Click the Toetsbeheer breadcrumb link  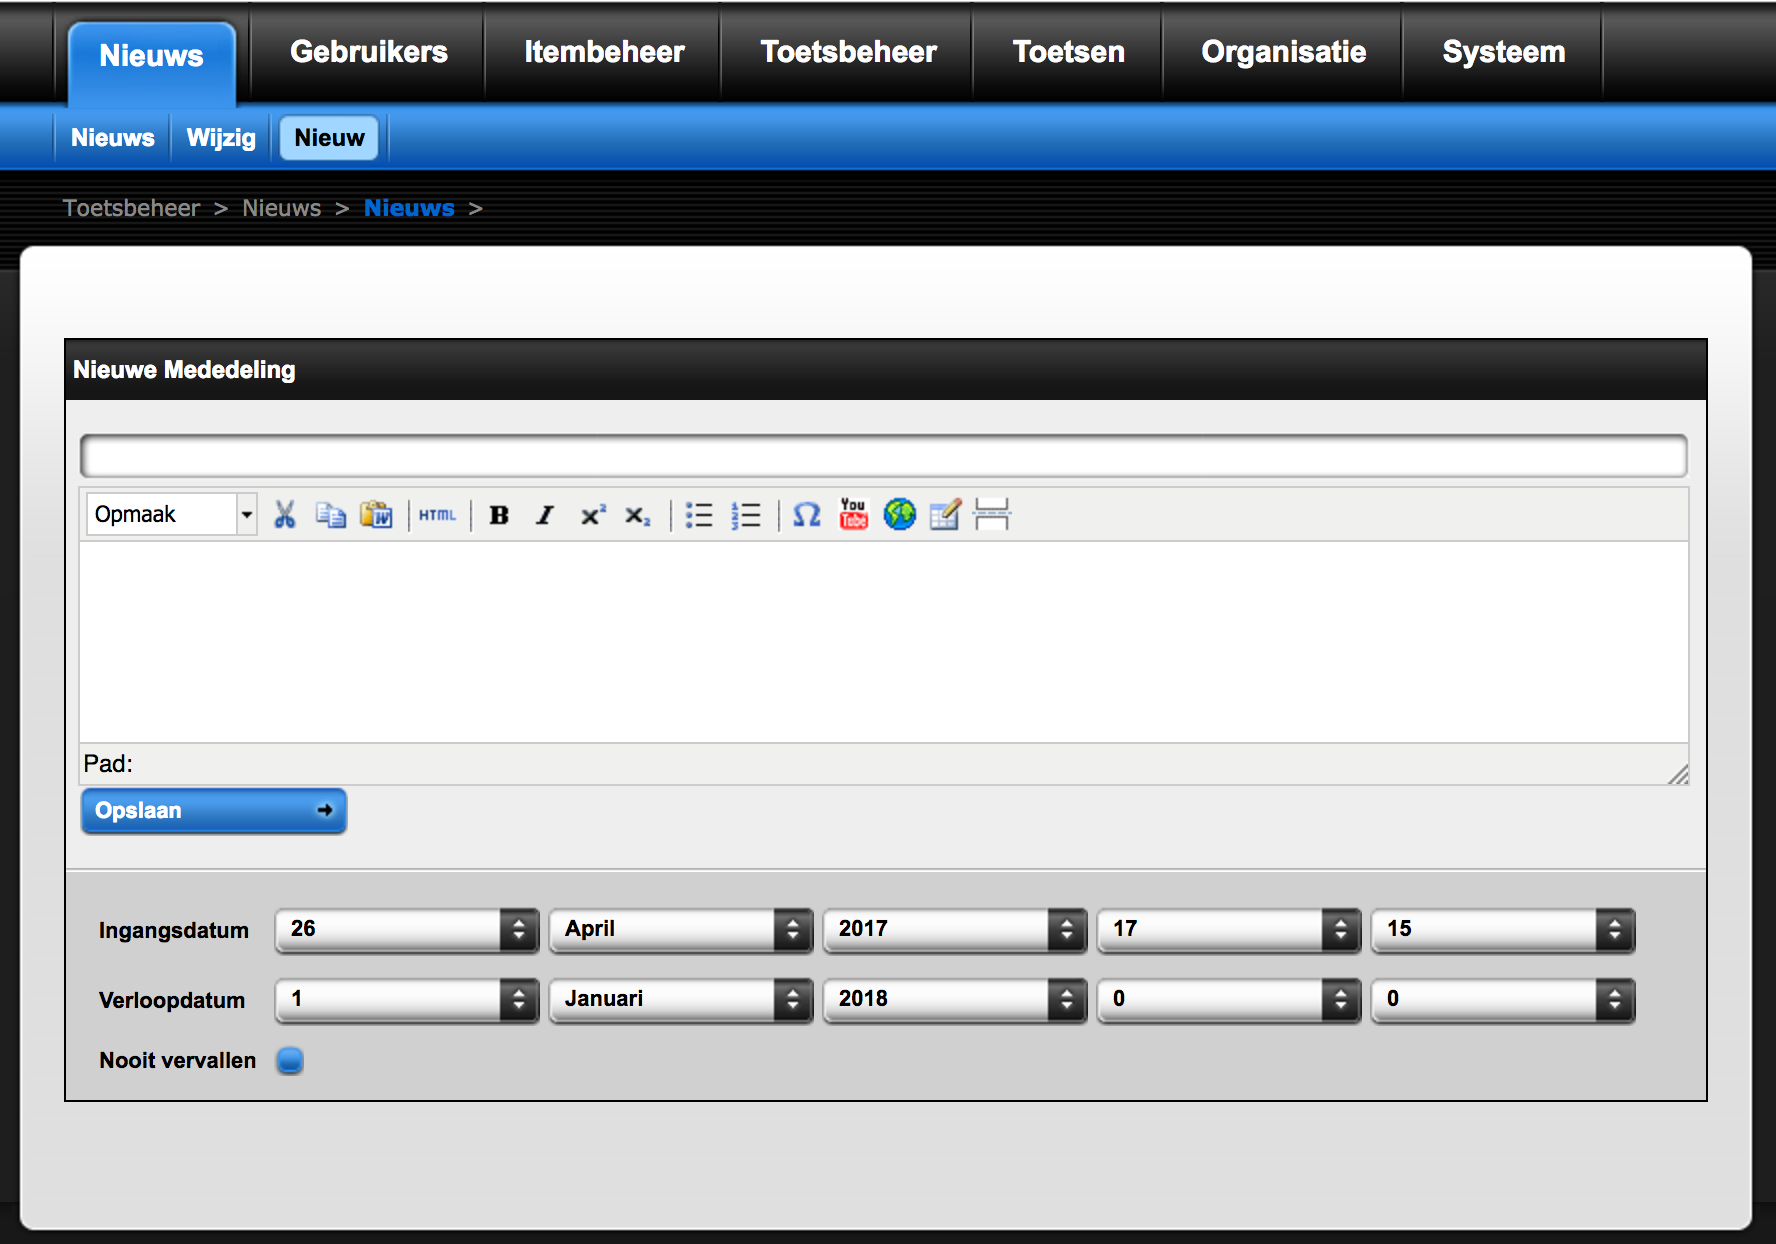(x=131, y=208)
